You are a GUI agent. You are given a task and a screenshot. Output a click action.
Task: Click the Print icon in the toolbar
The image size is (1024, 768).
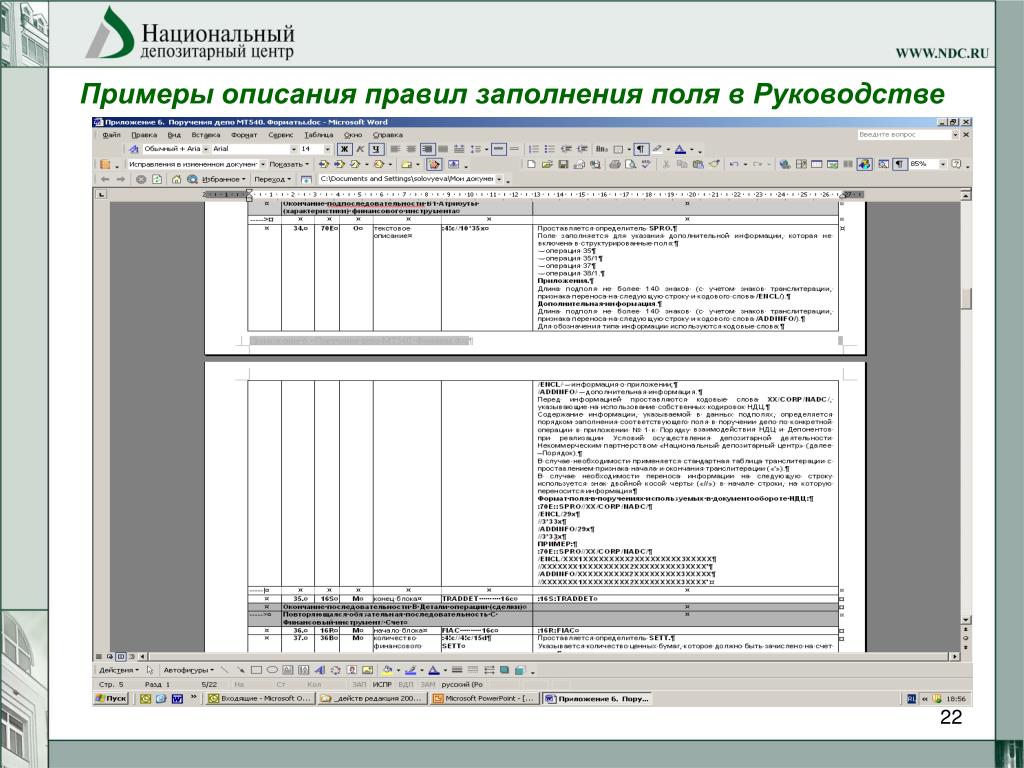coord(615,164)
